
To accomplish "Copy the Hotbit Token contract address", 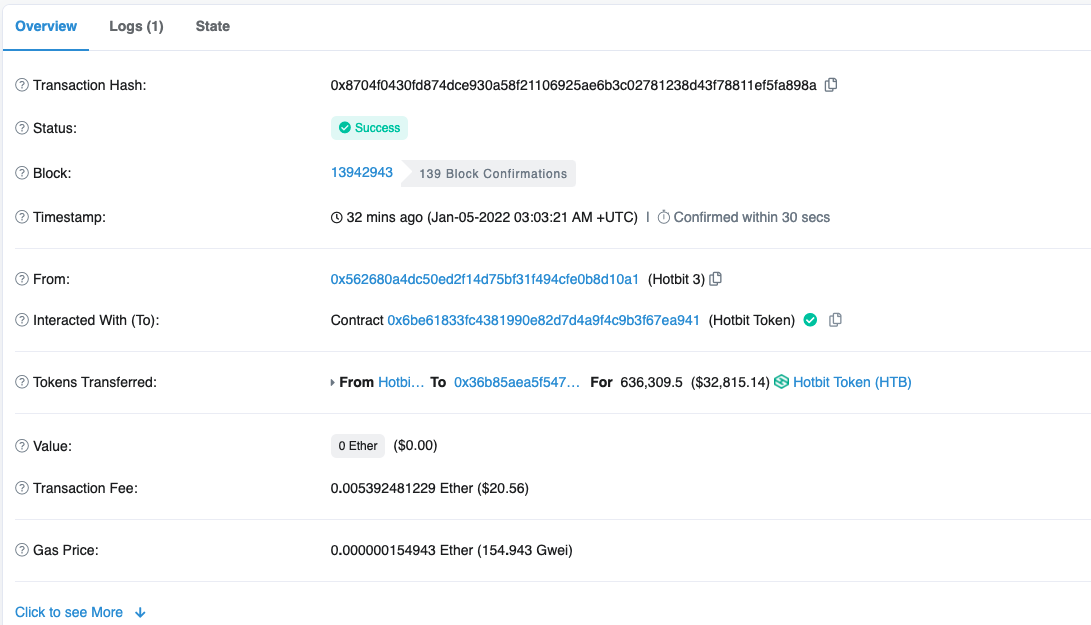I will pyautogui.click(x=835, y=320).
